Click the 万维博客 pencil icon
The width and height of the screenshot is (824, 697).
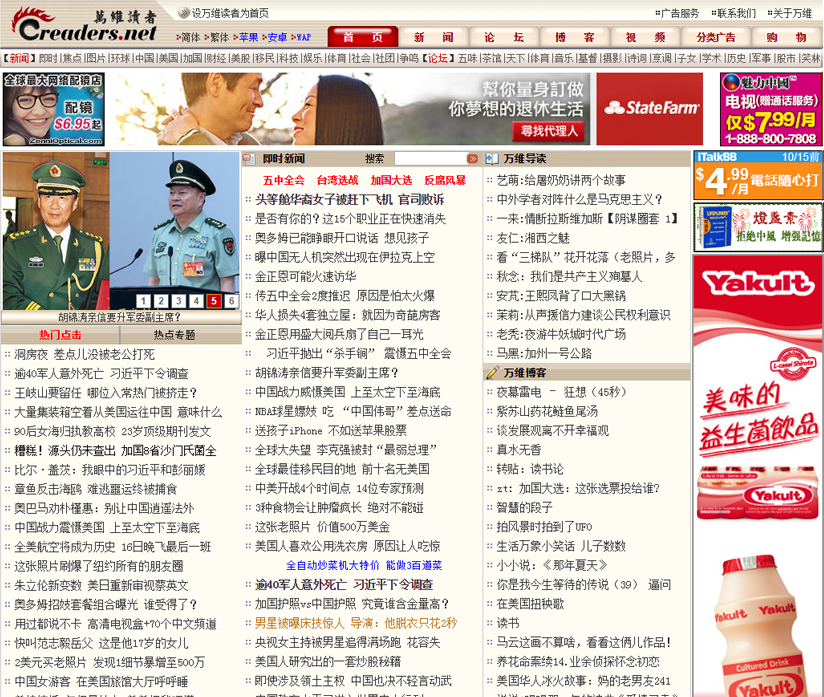coord(492,373)
